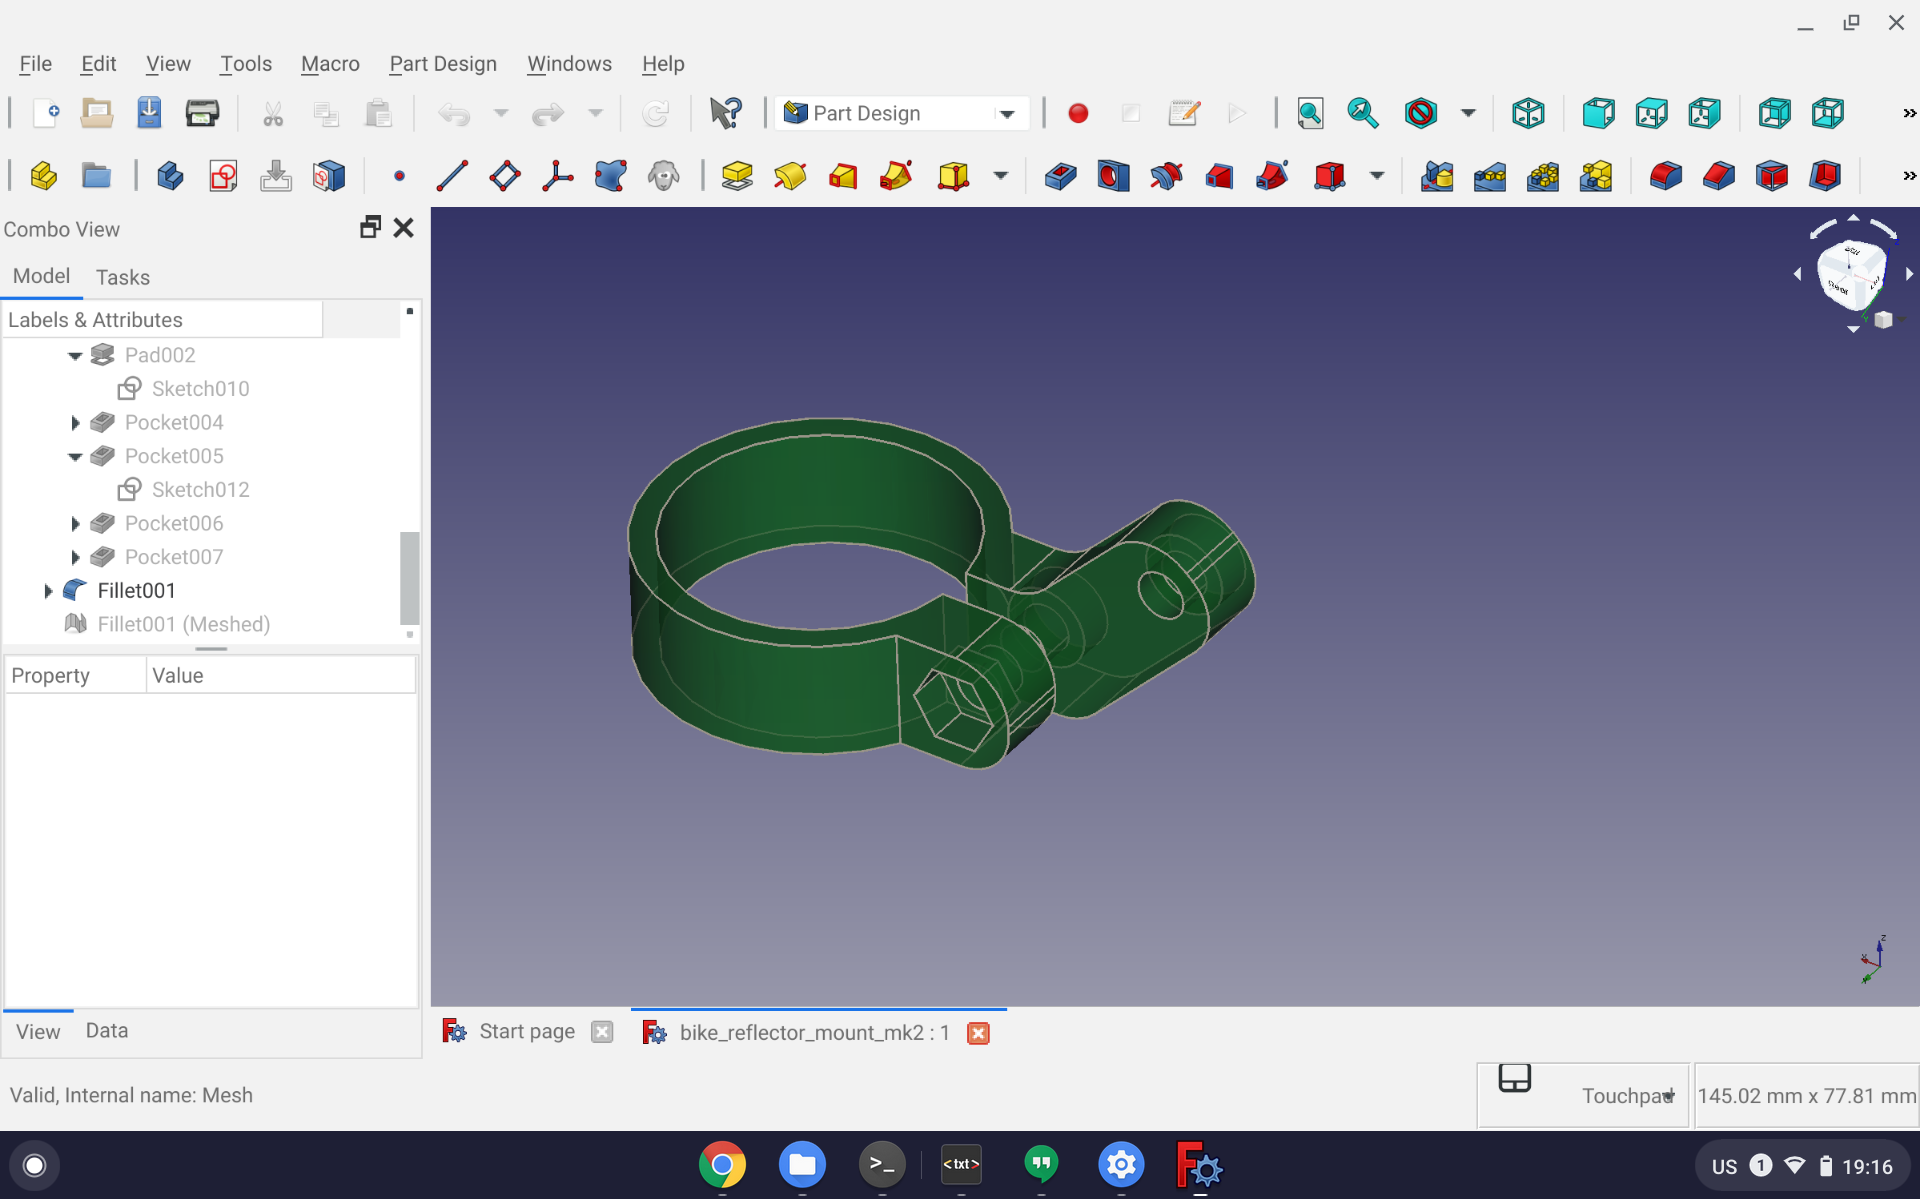This screenshot has width=1920, height=1199.
Task: Click Fit all zoom icon
Action: (x=1310, y=113)
